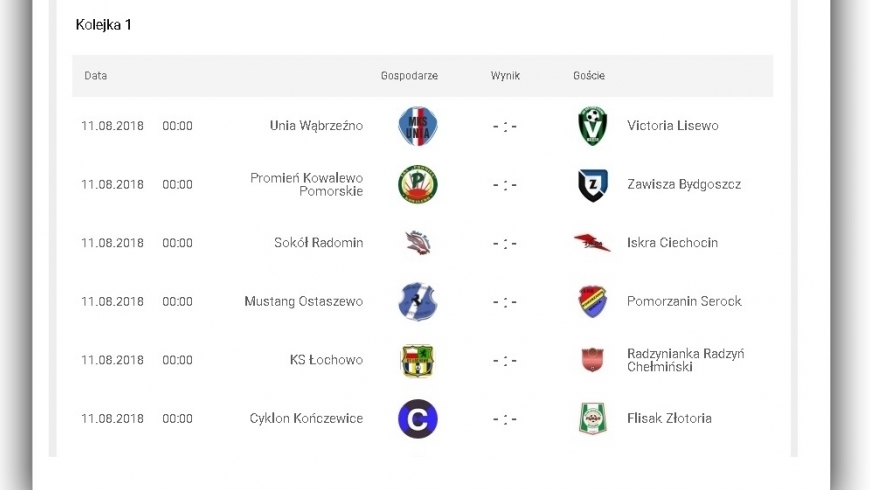Open the Mustang Ostaszewo blue crest

tap(418, 302)
